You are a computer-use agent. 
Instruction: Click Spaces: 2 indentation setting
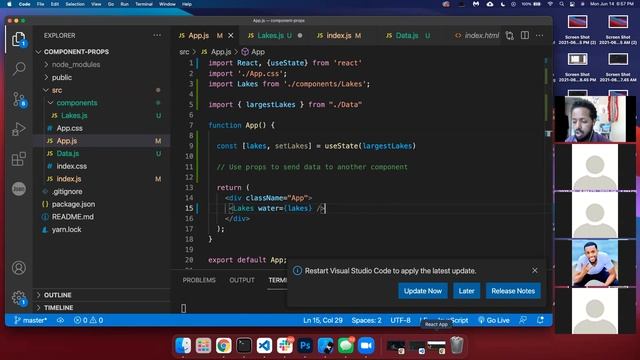[x=367, y=320]
